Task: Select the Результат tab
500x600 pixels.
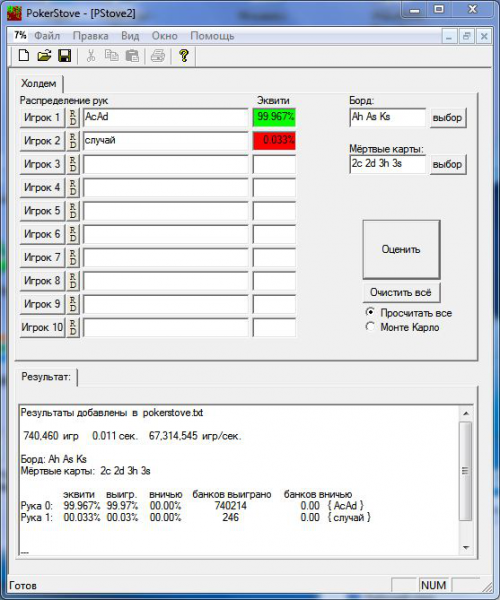Action: 46,377
